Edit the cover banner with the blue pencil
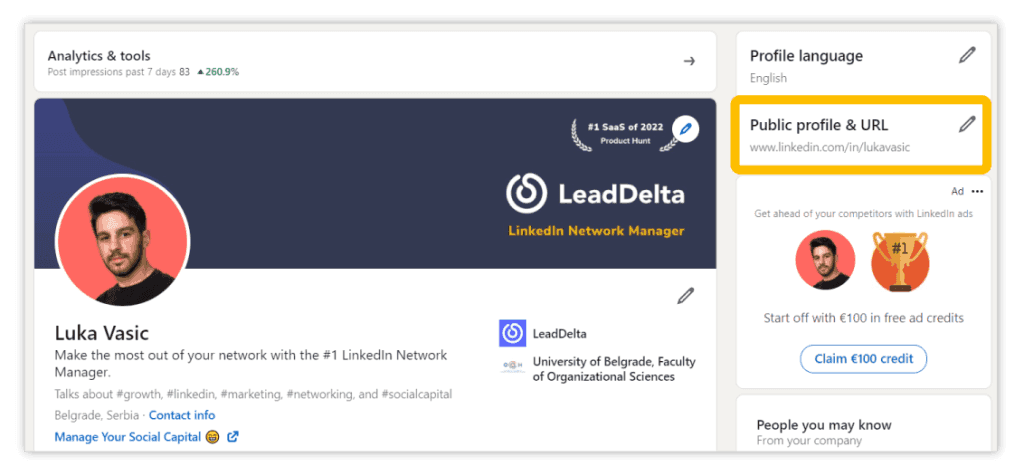 pos(685,129)
